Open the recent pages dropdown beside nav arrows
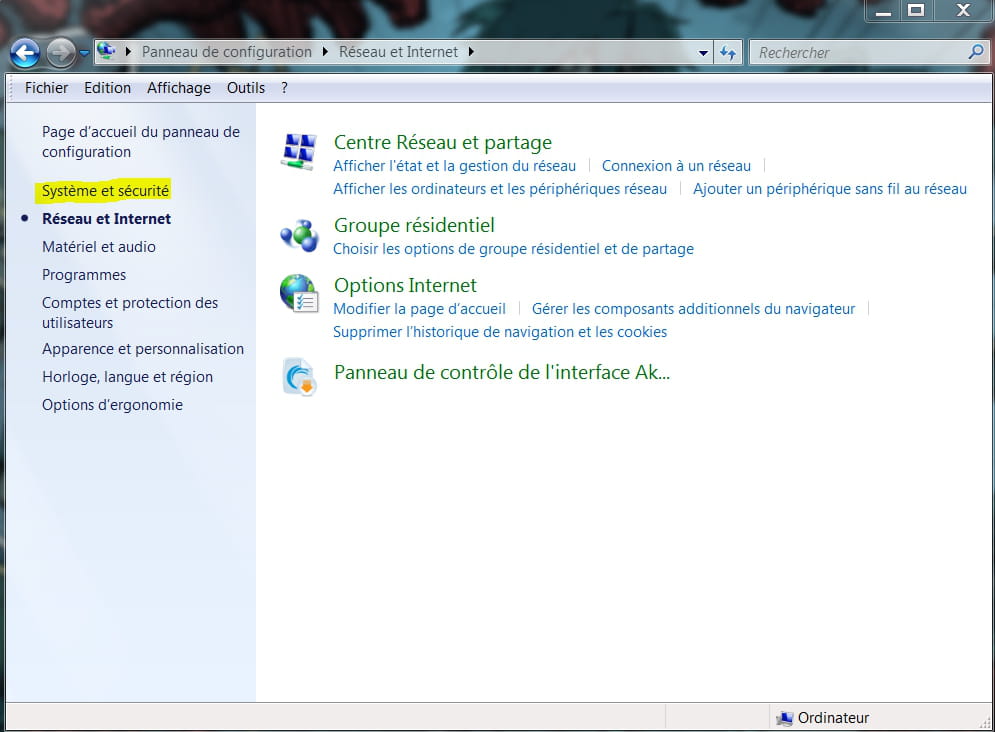 [x=84, y=53]
